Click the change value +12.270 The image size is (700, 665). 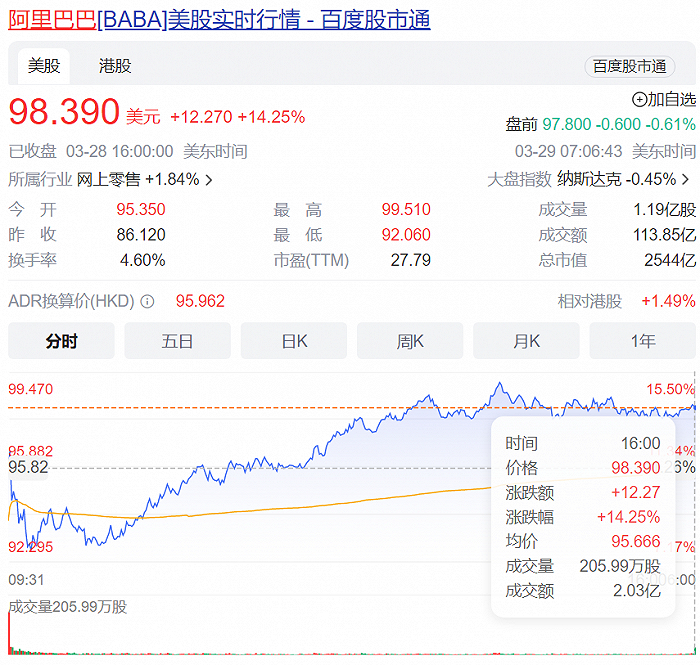[201, 117]
